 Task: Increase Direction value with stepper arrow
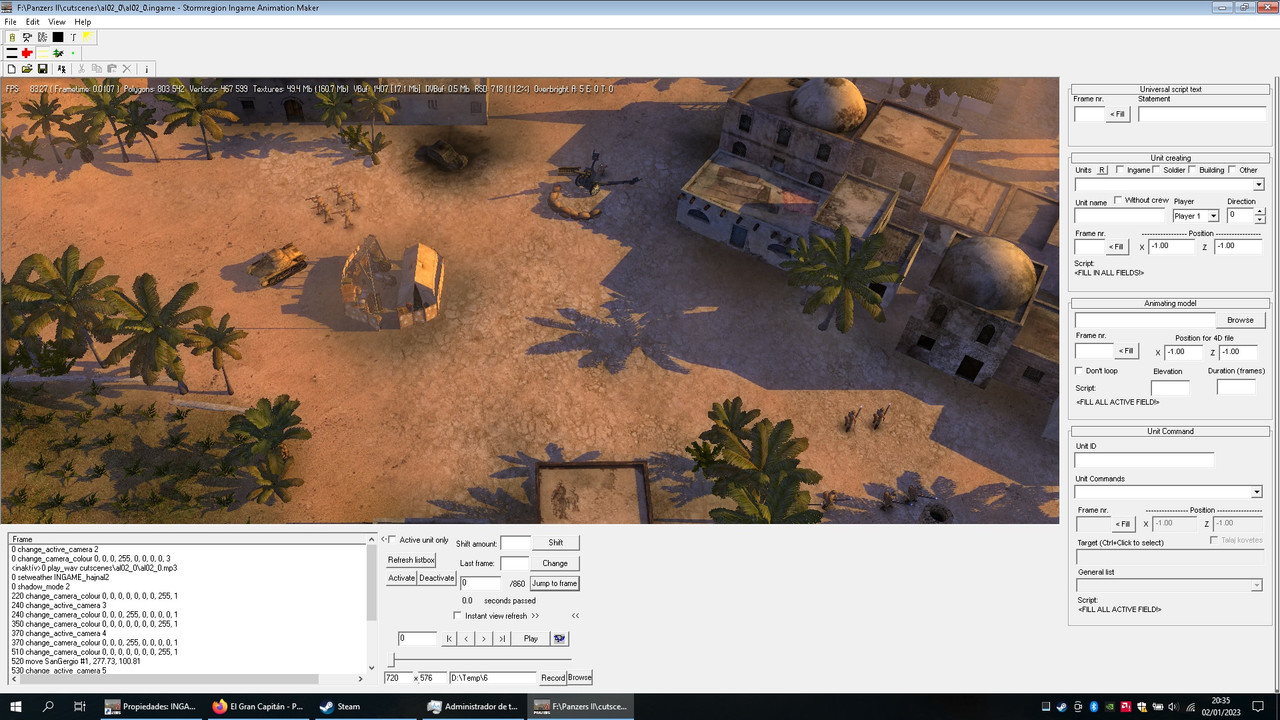[x=1259, y=211]
